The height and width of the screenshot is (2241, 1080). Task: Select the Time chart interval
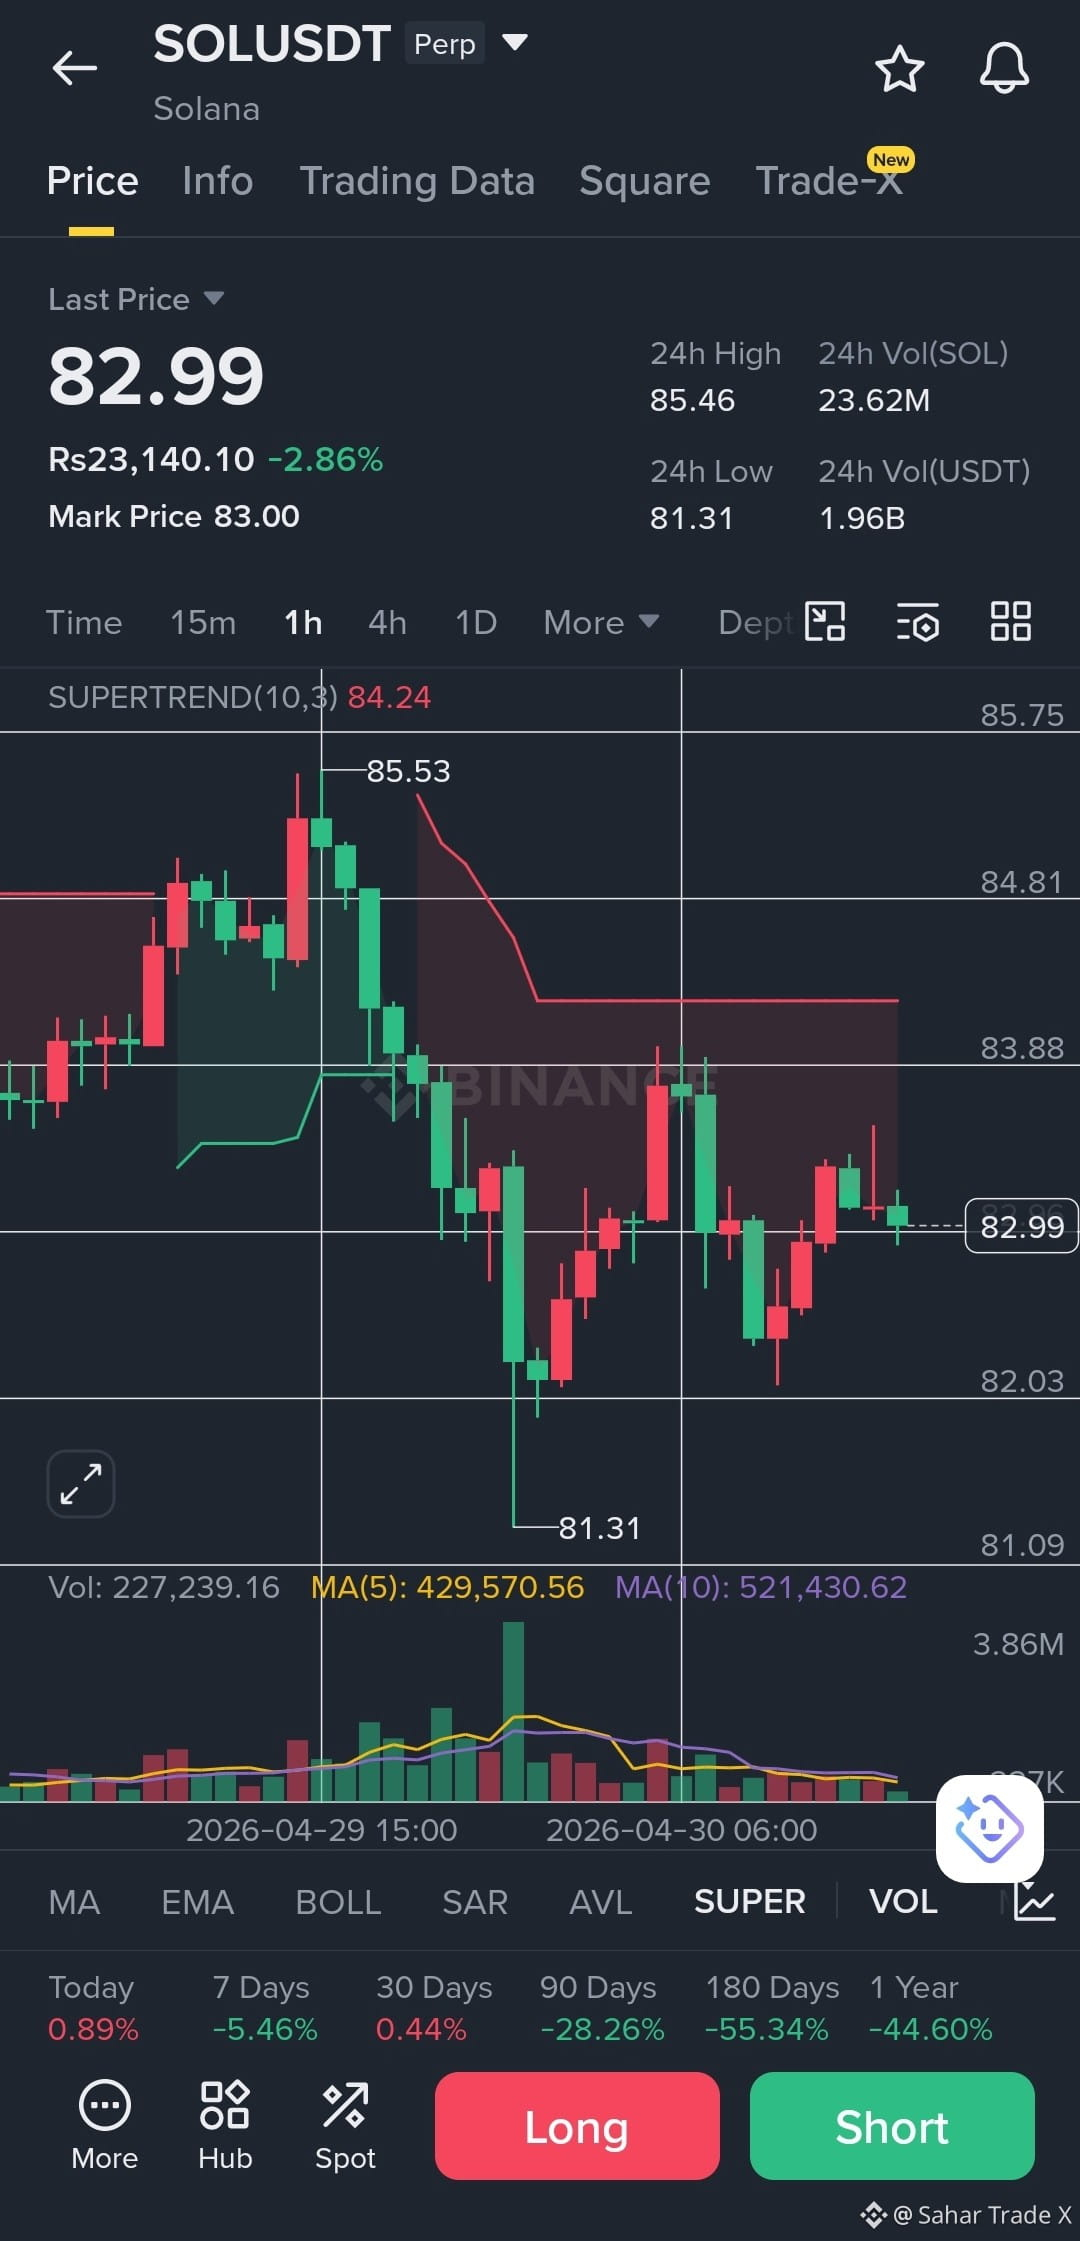(84, 622)
